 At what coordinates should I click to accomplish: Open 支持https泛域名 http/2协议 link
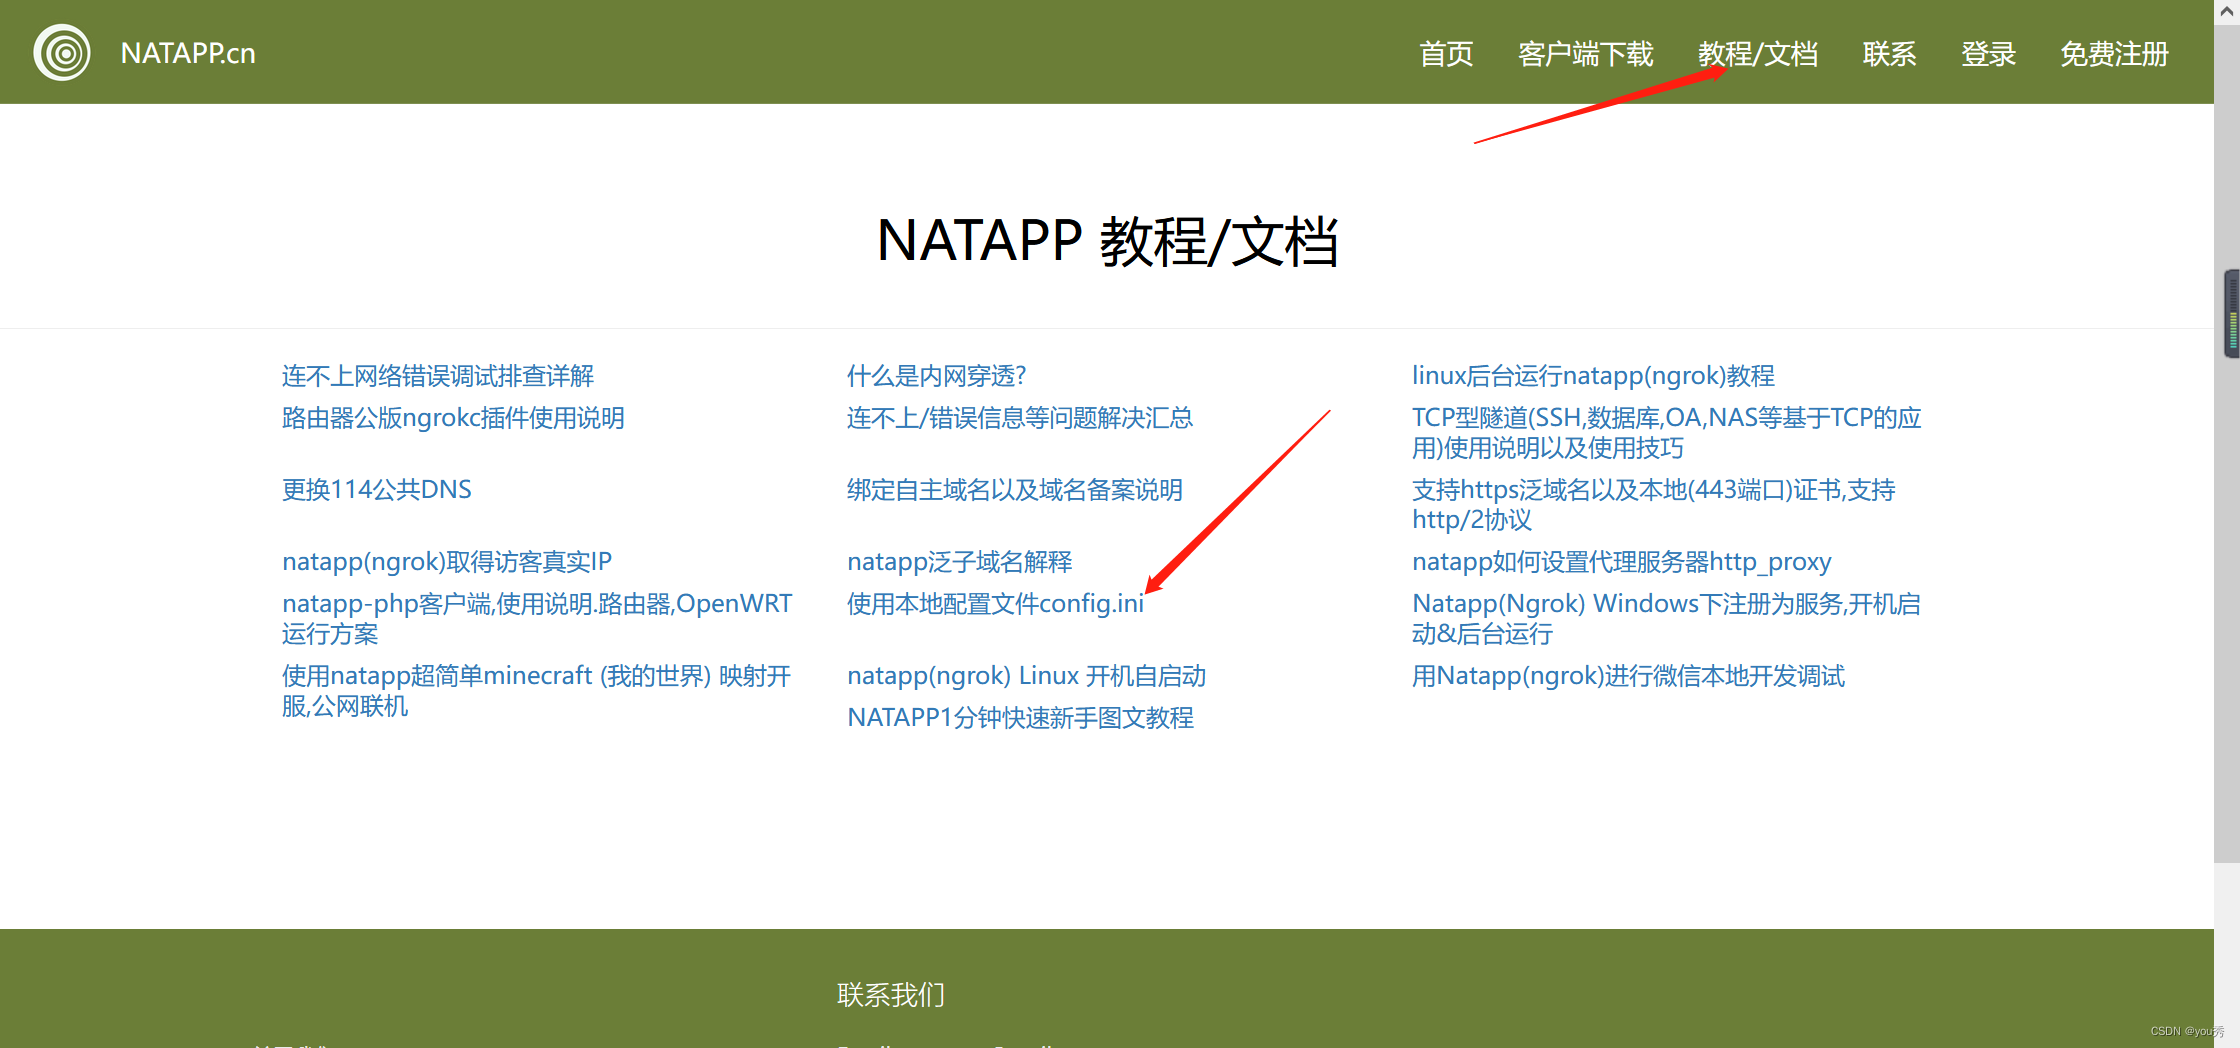tap(1654, 505)
